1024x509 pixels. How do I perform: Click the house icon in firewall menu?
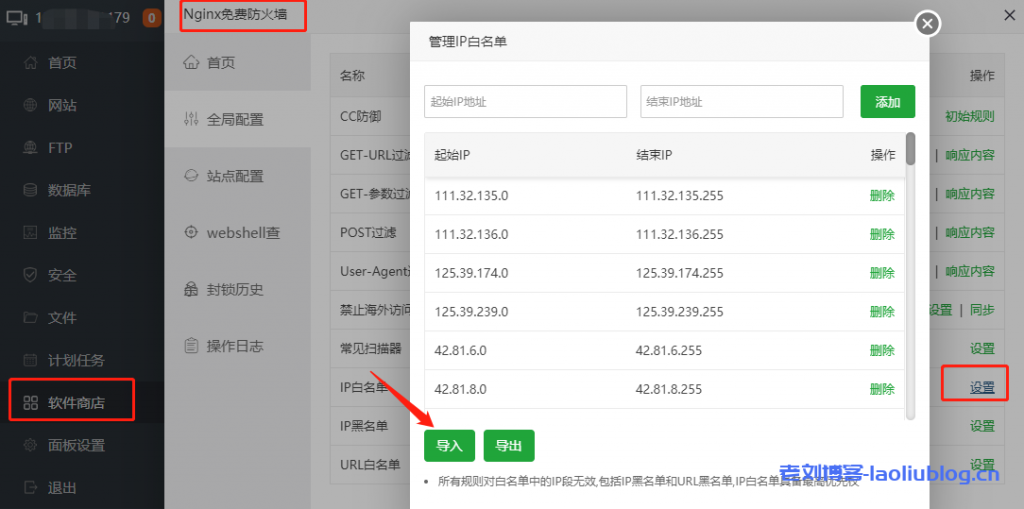point(191,63)
